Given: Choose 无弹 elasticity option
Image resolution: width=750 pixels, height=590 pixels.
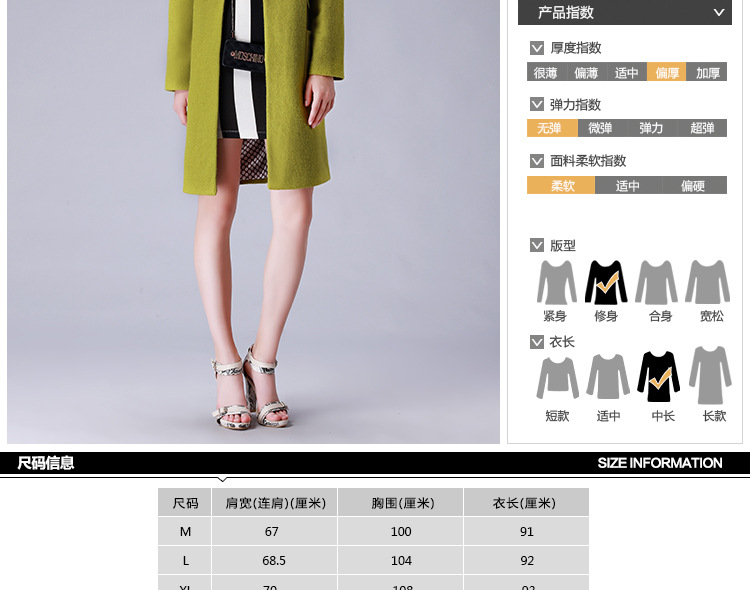Looking at the screenshot, I should click(551, 128).
